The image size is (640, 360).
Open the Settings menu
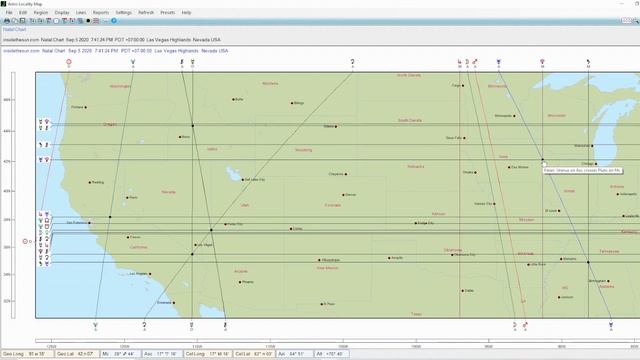point(123,13)
